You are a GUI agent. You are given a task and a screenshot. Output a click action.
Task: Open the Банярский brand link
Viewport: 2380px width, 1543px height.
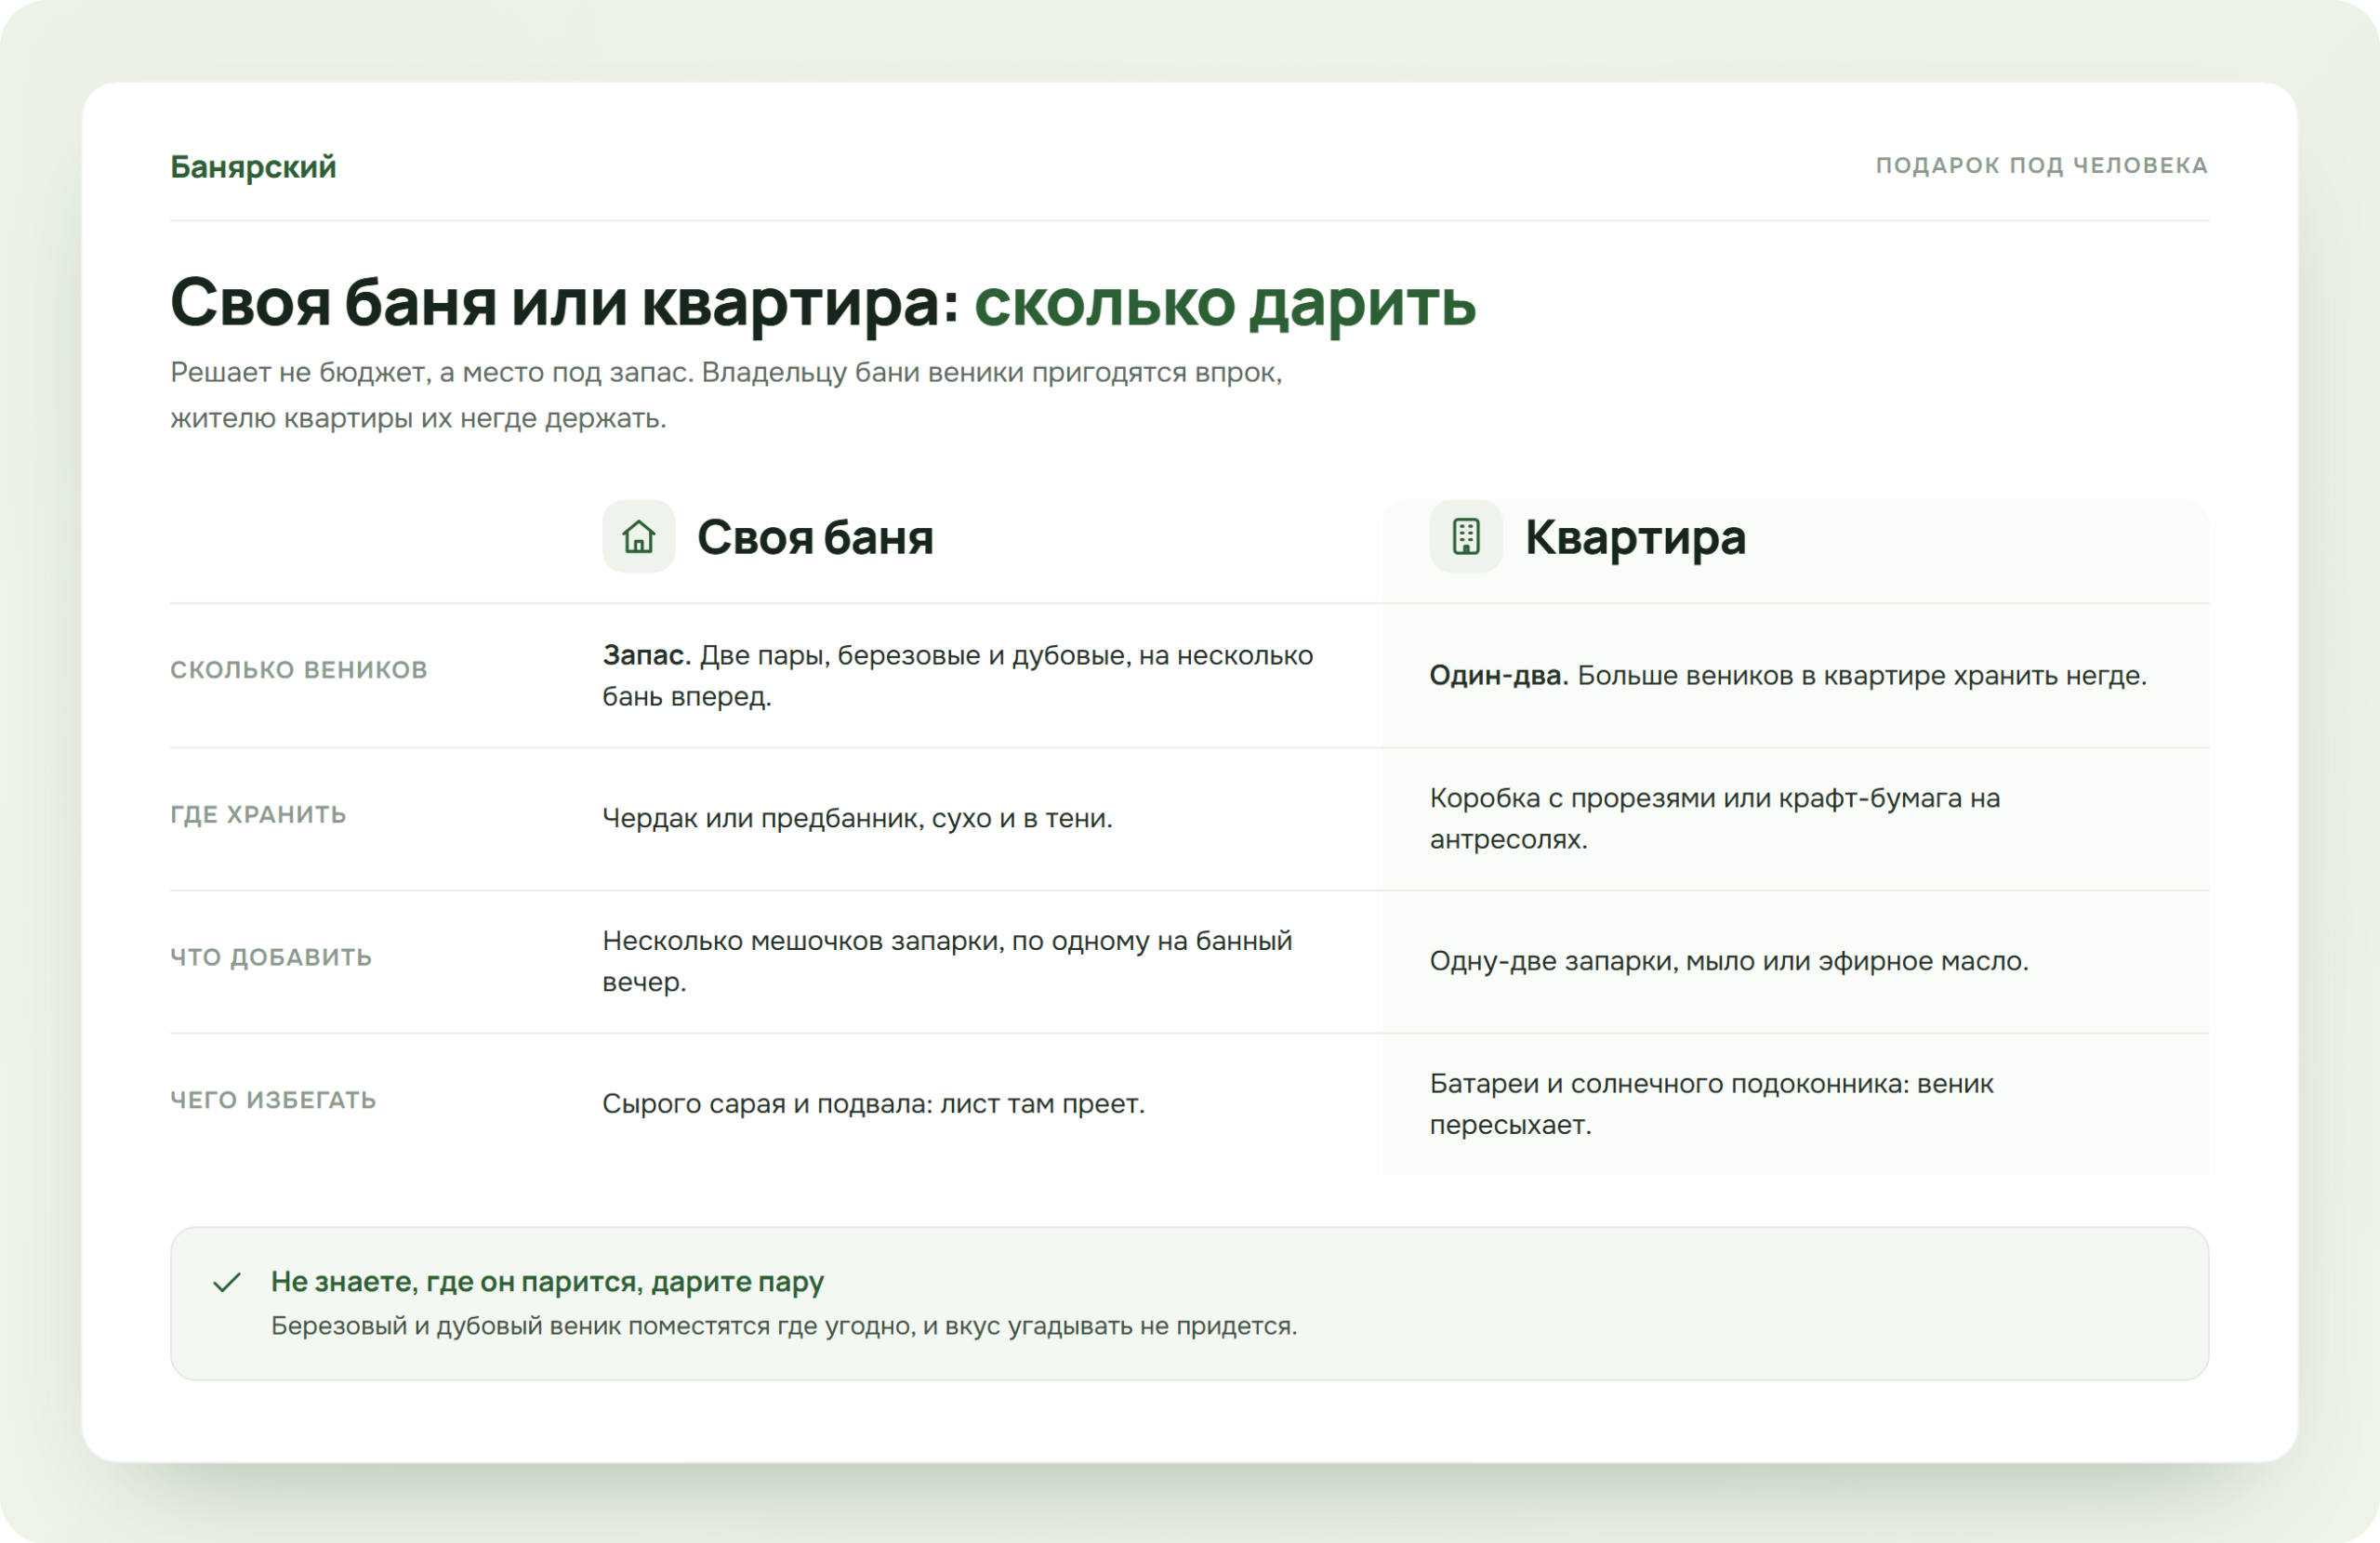(x=253, y=166)
